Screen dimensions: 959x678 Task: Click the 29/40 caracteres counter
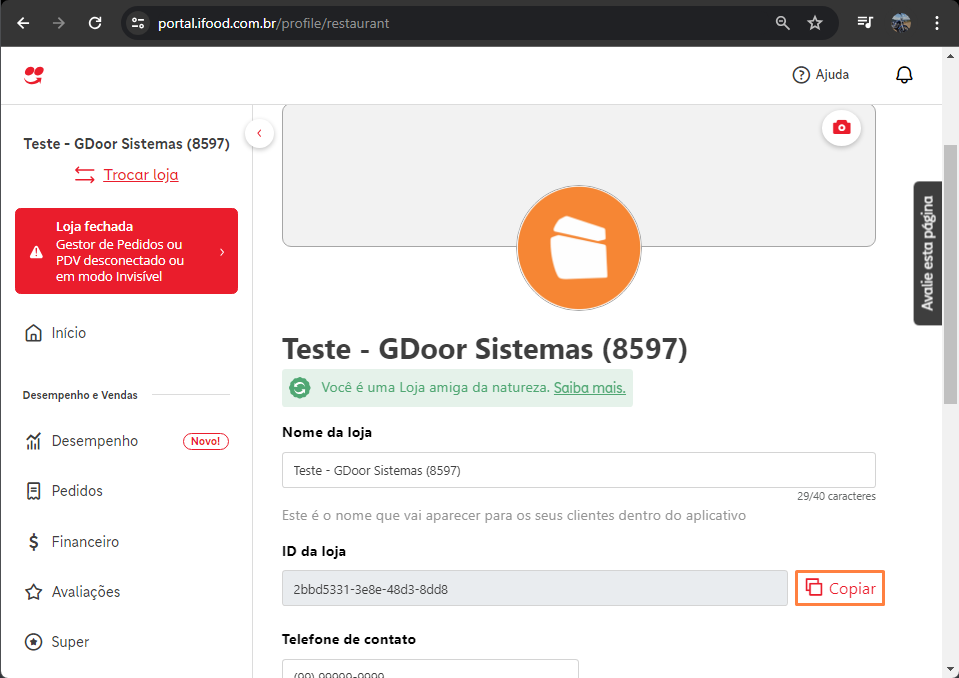click(x=836, y=496)
